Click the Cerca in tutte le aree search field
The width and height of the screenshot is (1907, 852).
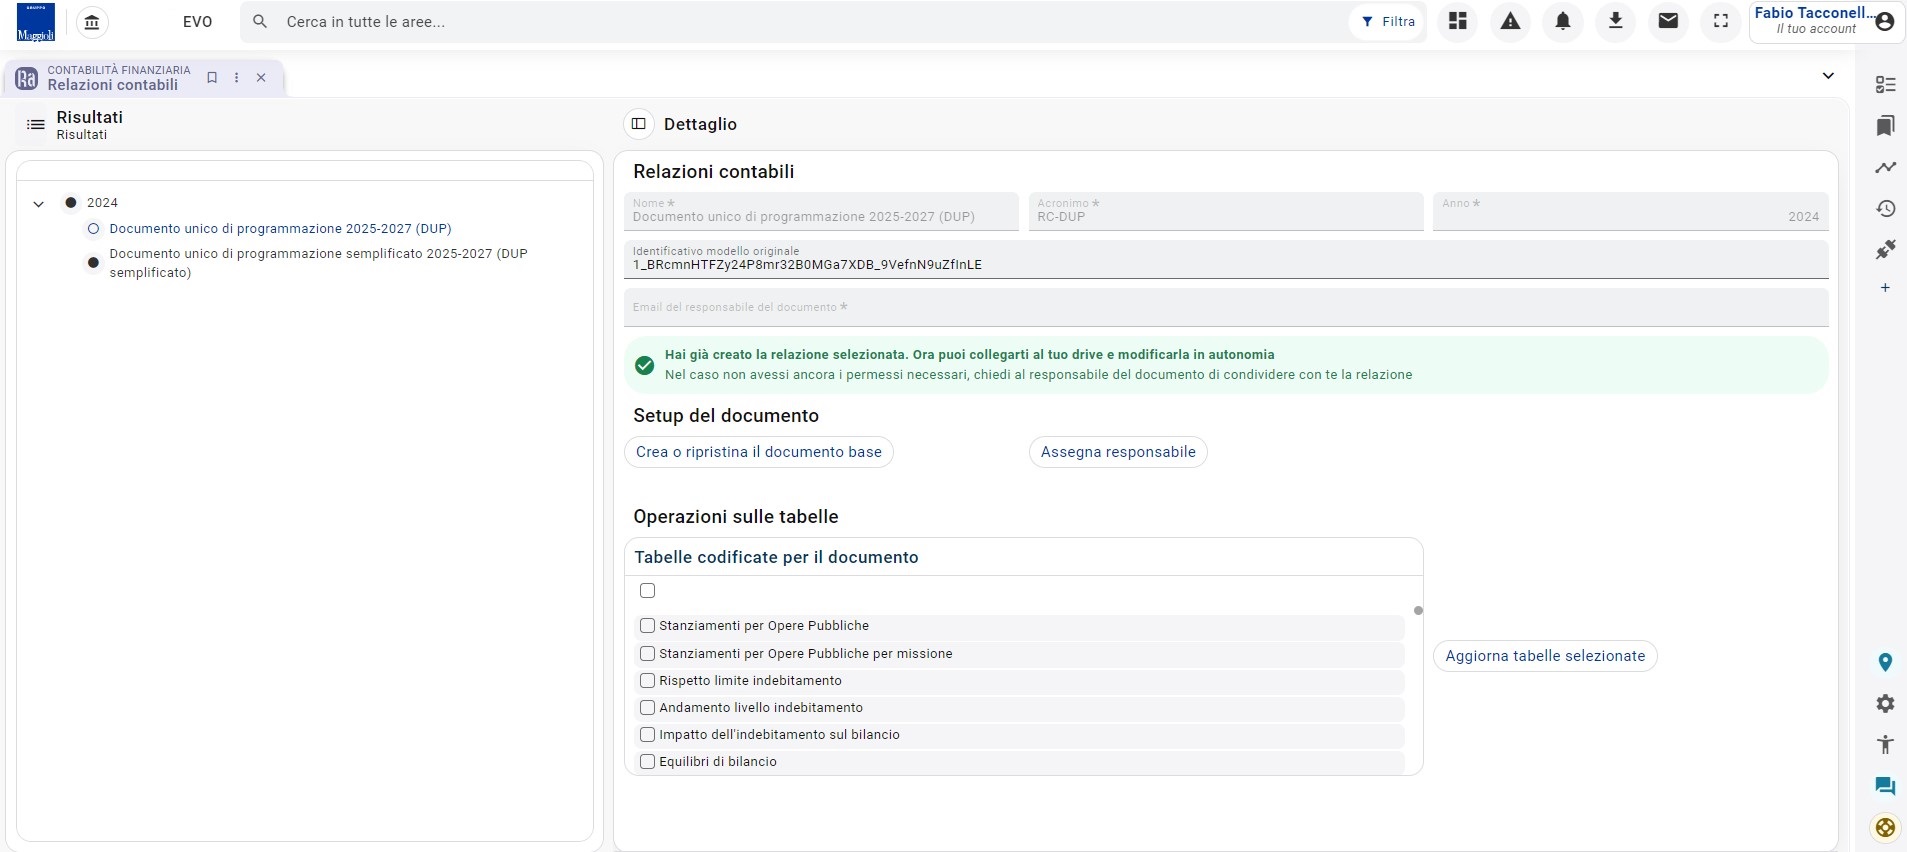coord(790,21)
